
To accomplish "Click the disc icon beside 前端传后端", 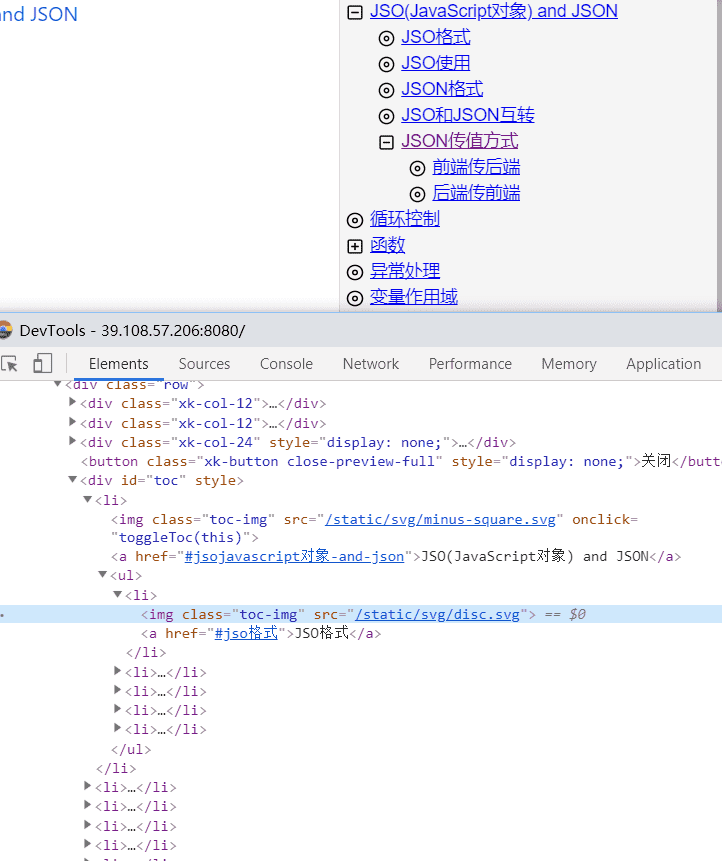I will tap(418, 168).
